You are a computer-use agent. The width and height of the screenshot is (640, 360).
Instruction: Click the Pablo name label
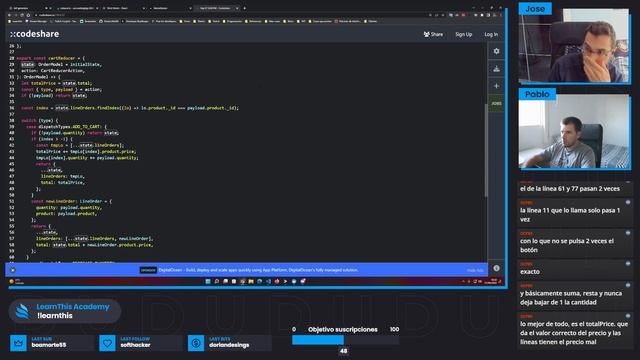pyautogui.click(x=537, y=94)
